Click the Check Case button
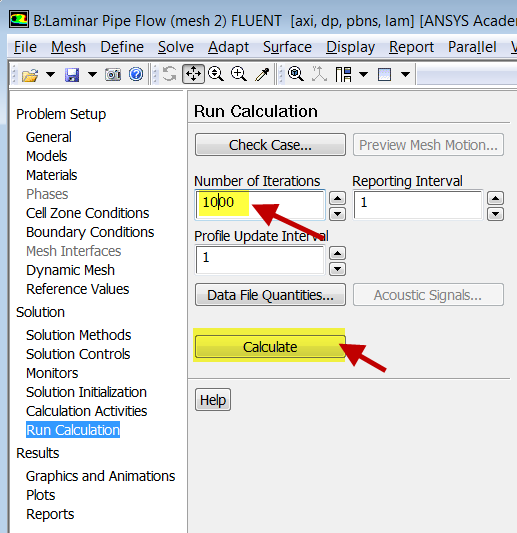 pos(270,145)
